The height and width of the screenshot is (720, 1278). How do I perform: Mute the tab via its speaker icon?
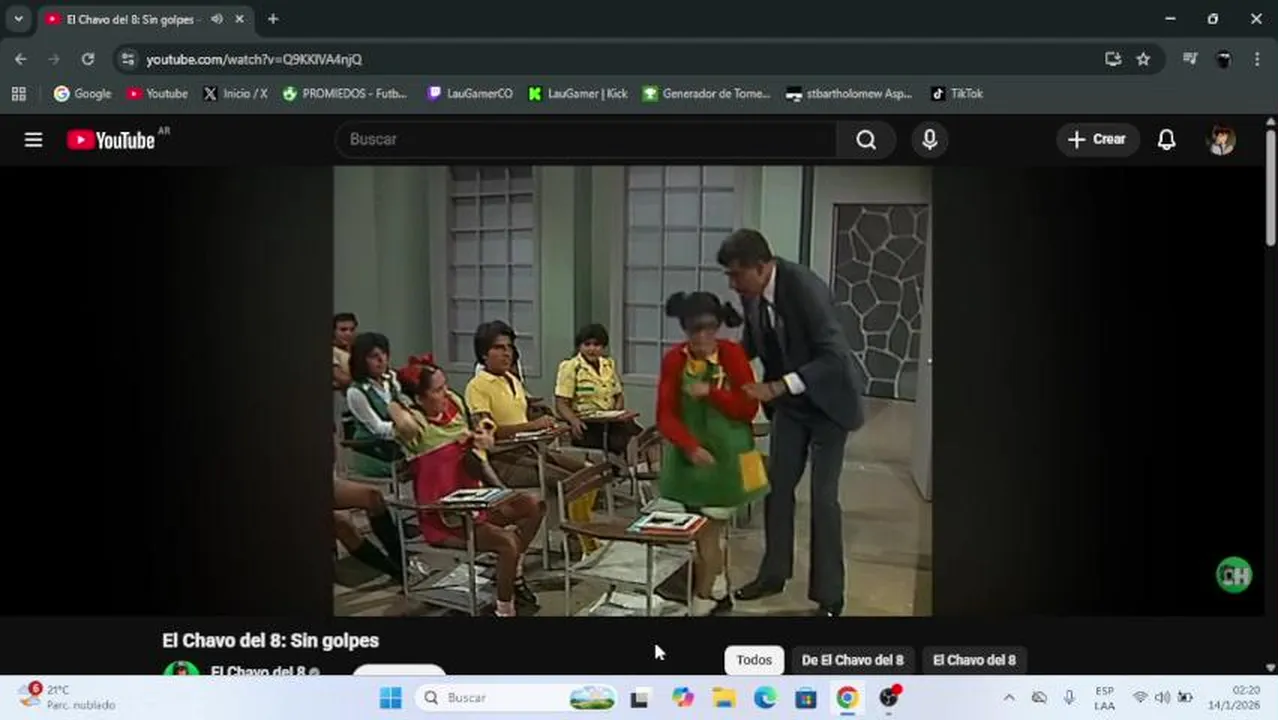pyautogui.click(x=217, y=19)
